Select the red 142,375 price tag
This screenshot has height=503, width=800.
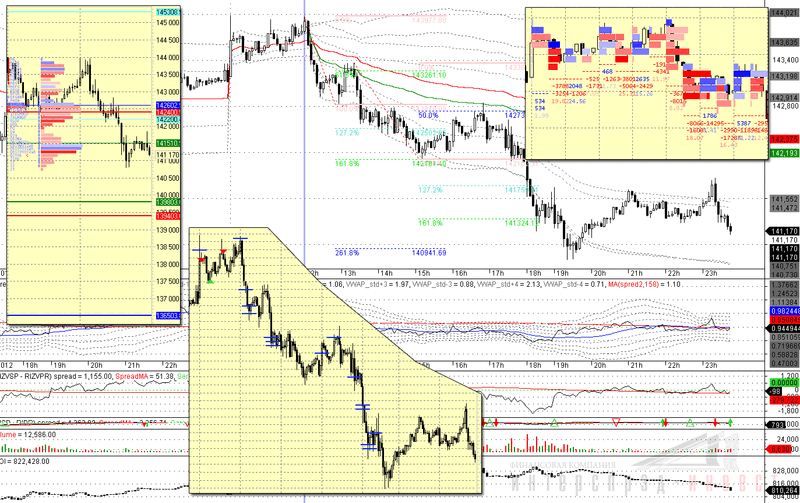tap(784, 139)
